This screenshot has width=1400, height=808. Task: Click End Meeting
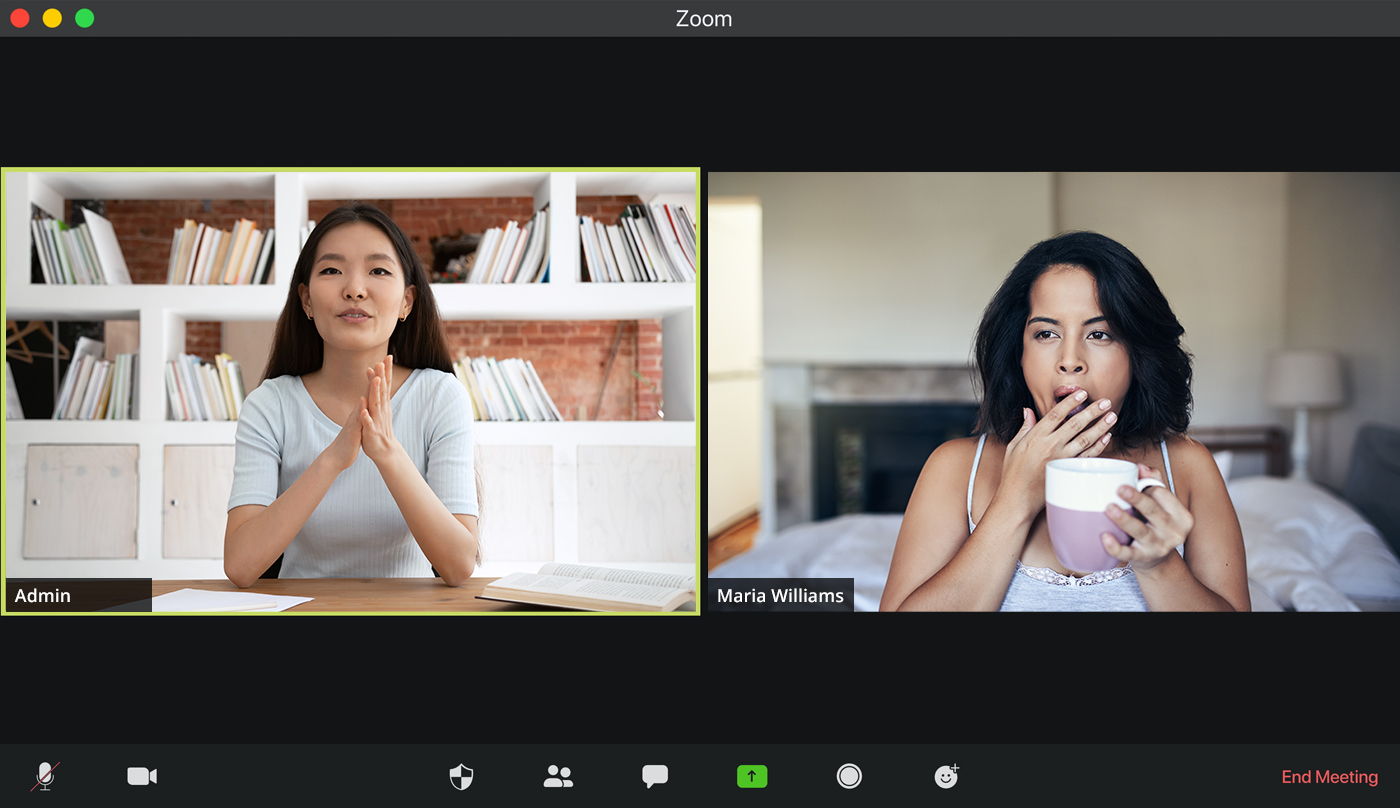pyautogui.click(x=1332, y=776)
